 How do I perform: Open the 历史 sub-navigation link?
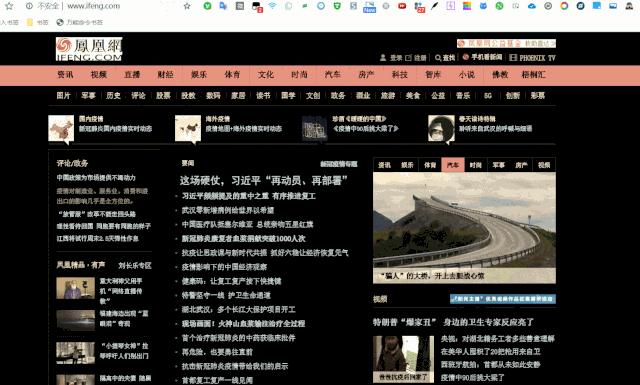113,96
